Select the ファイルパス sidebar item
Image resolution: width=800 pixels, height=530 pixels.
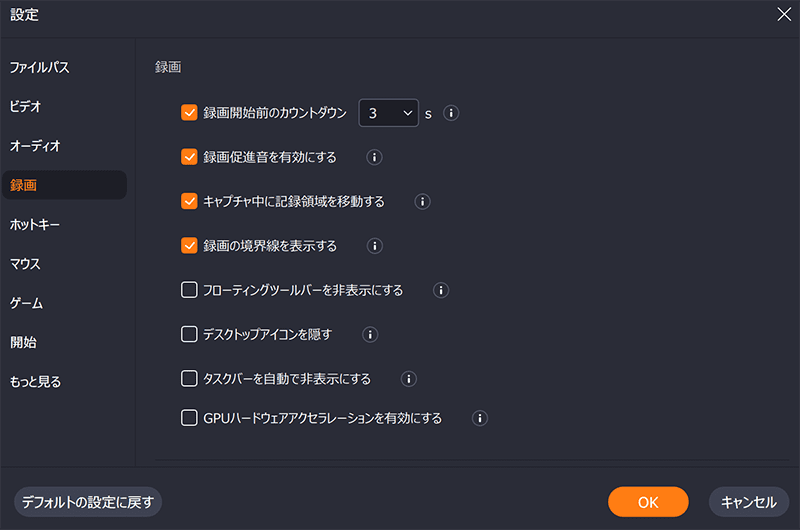click(x=39, y=67)
